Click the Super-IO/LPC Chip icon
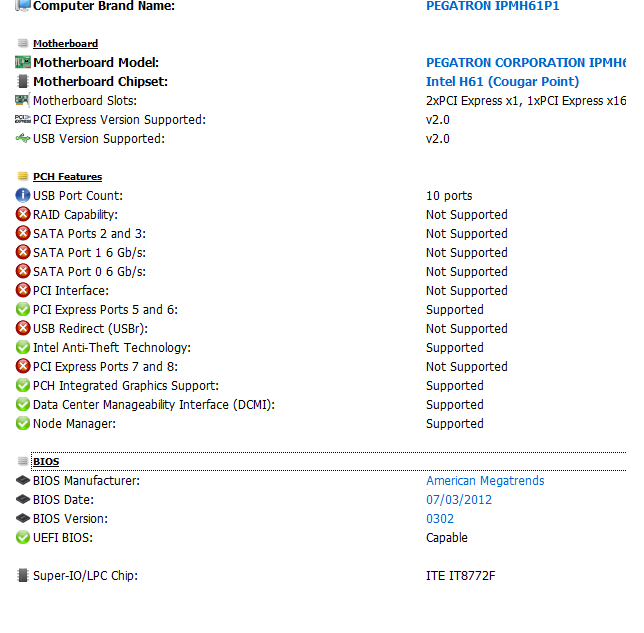The height and width of the screenshot is (633, 644). (x=23, y=575)
